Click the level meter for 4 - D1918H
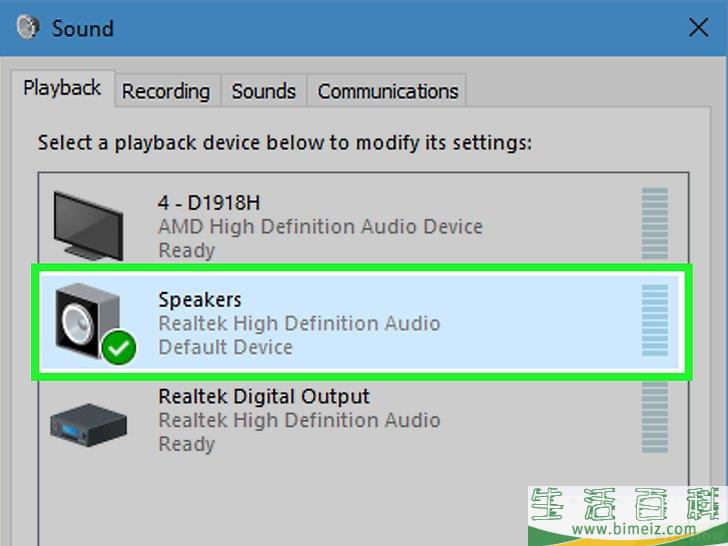The image size is (728, 546). [x=654, y=226]
